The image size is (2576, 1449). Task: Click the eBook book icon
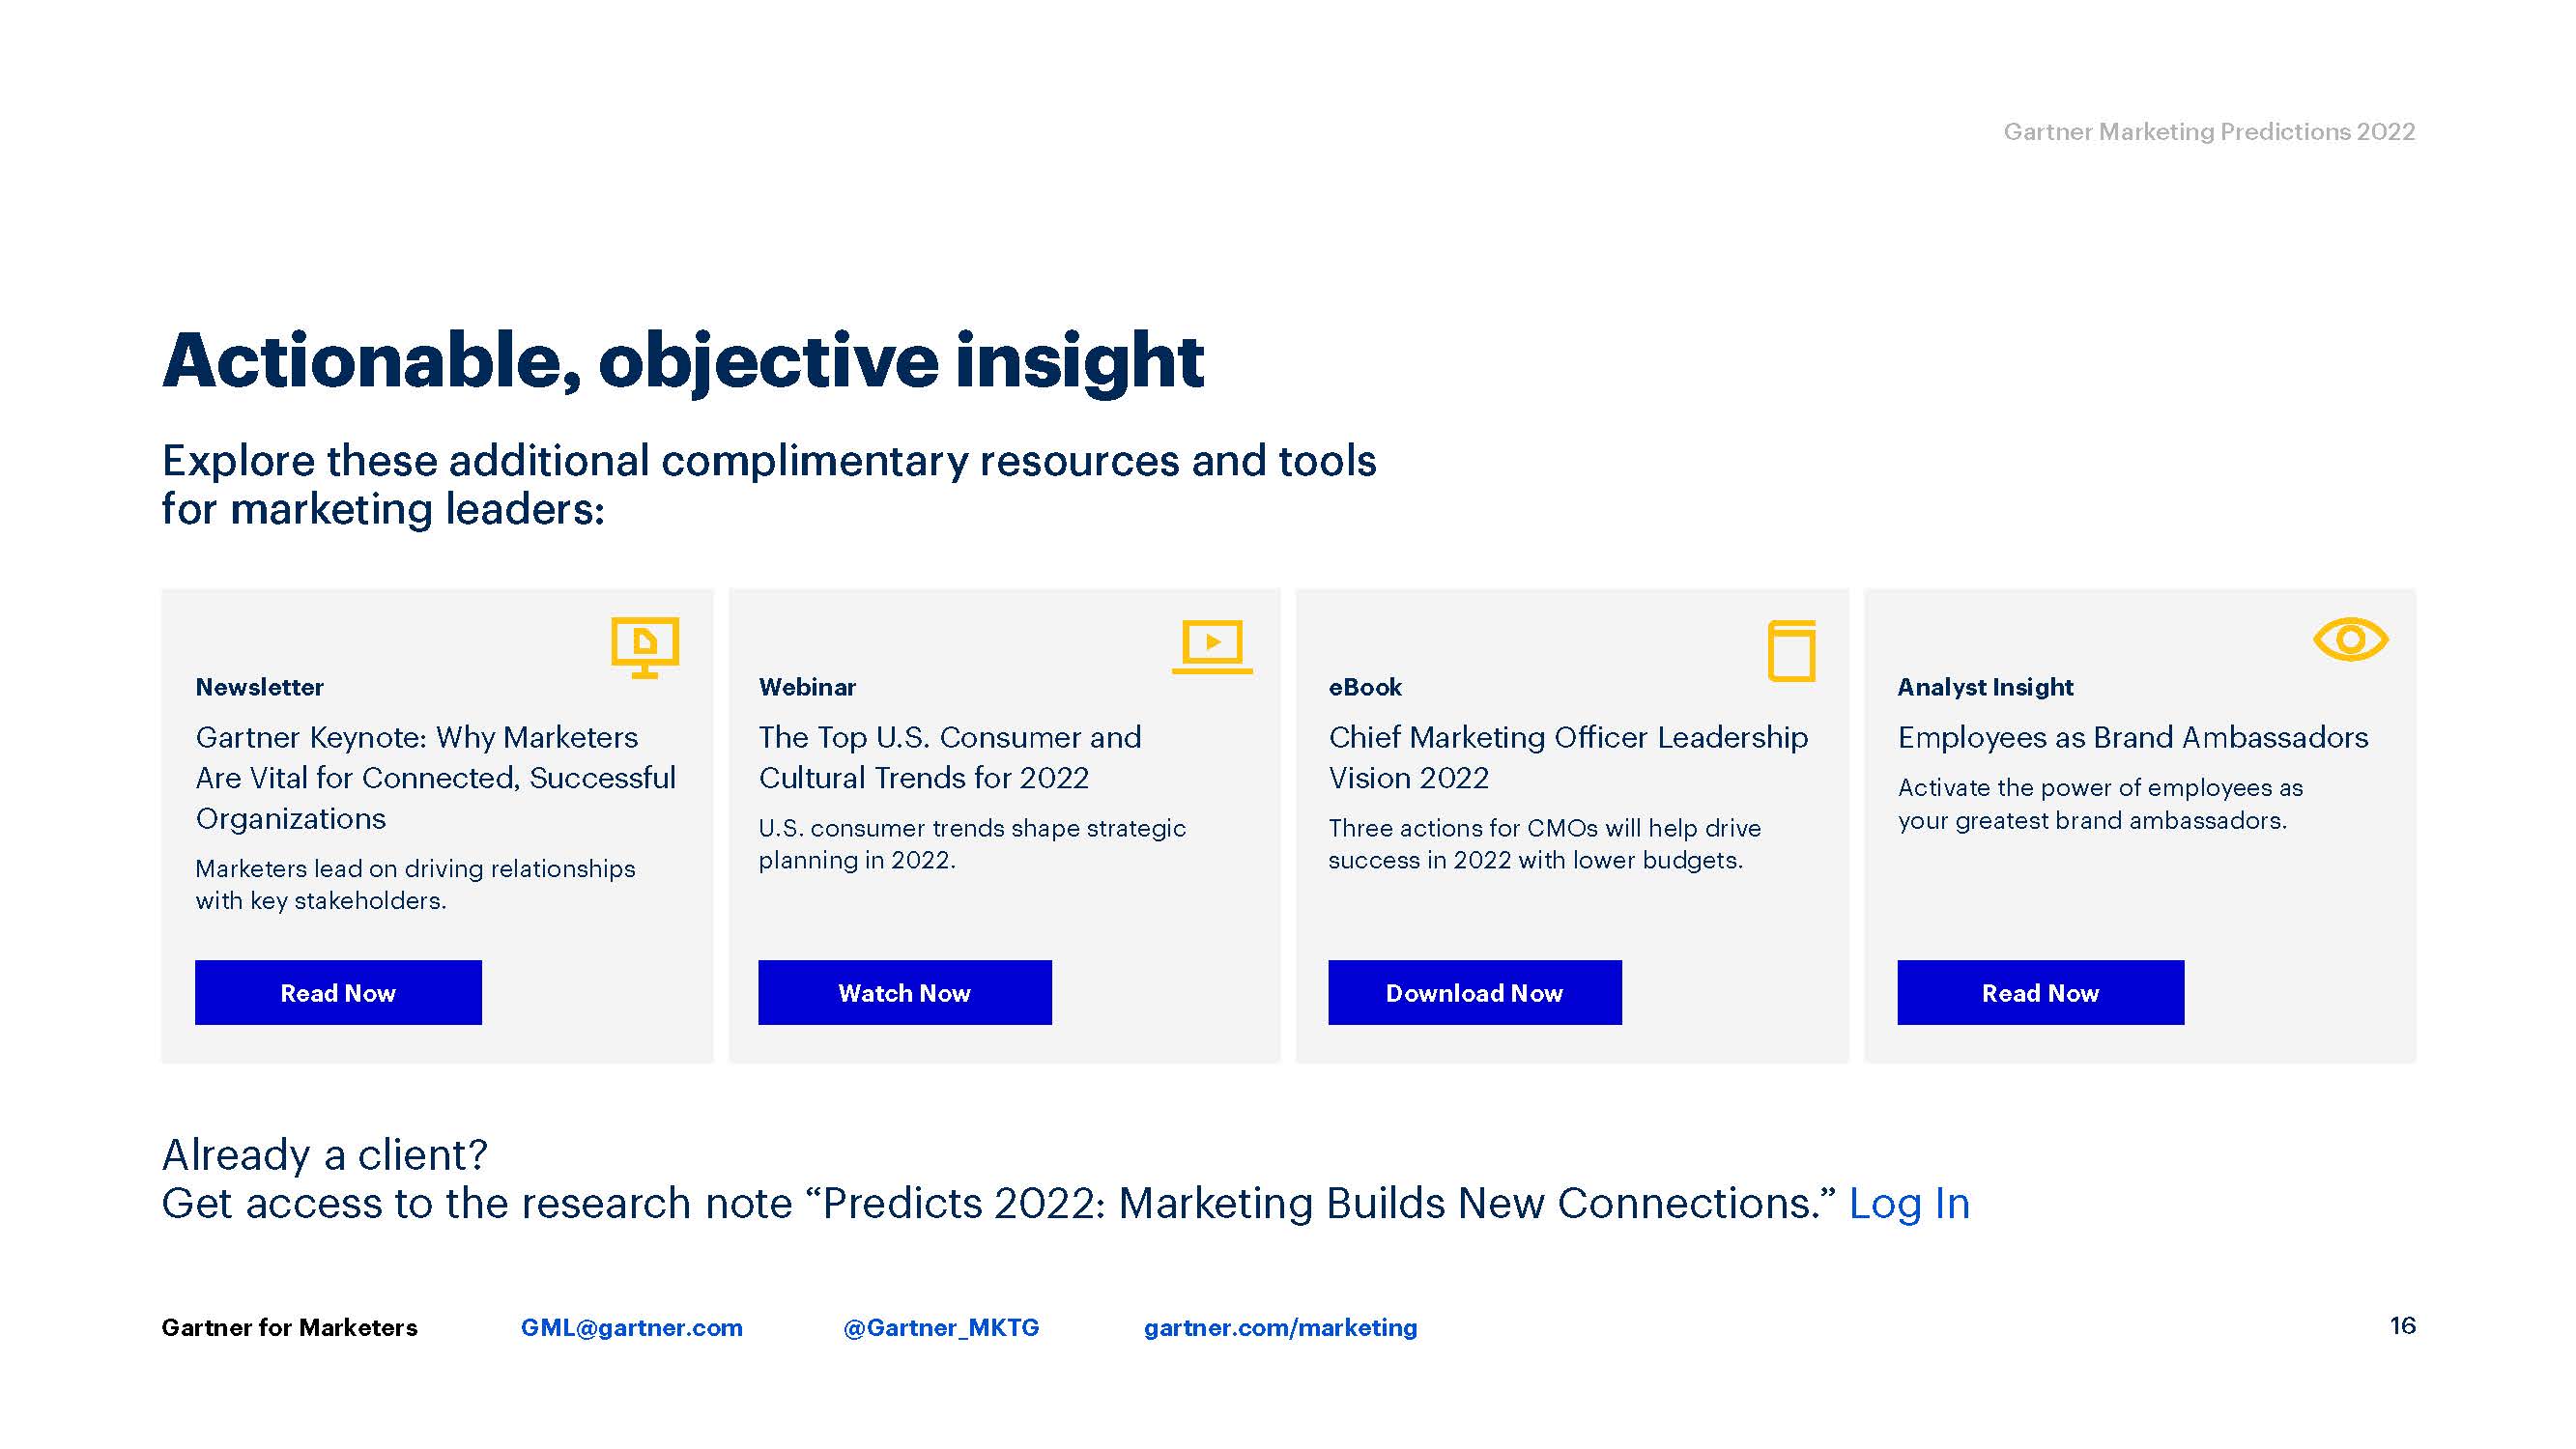(1791, 651)
